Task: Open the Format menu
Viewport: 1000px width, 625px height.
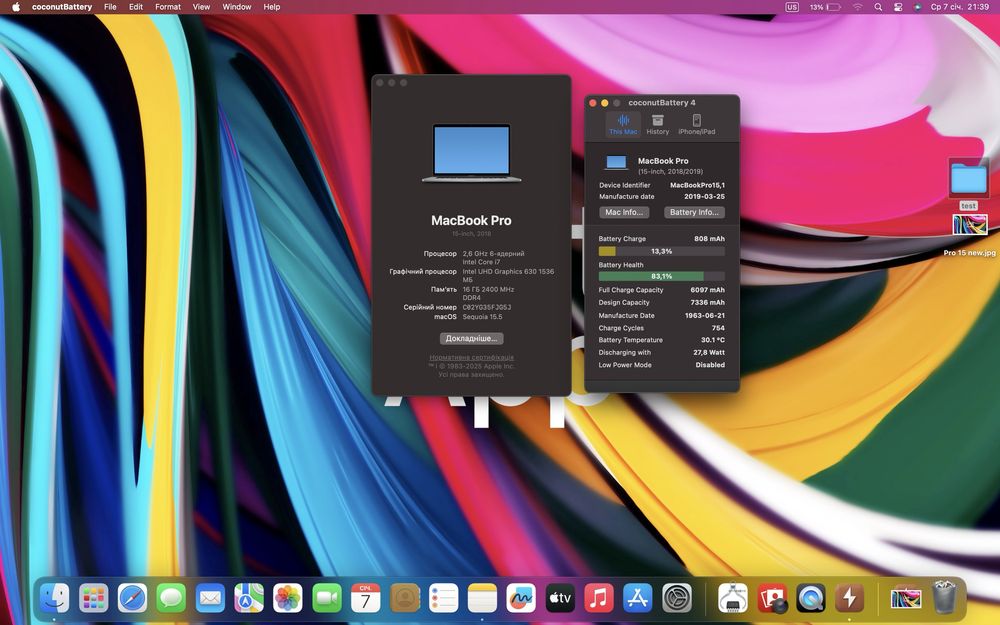Action: click(x=168, y=7)
